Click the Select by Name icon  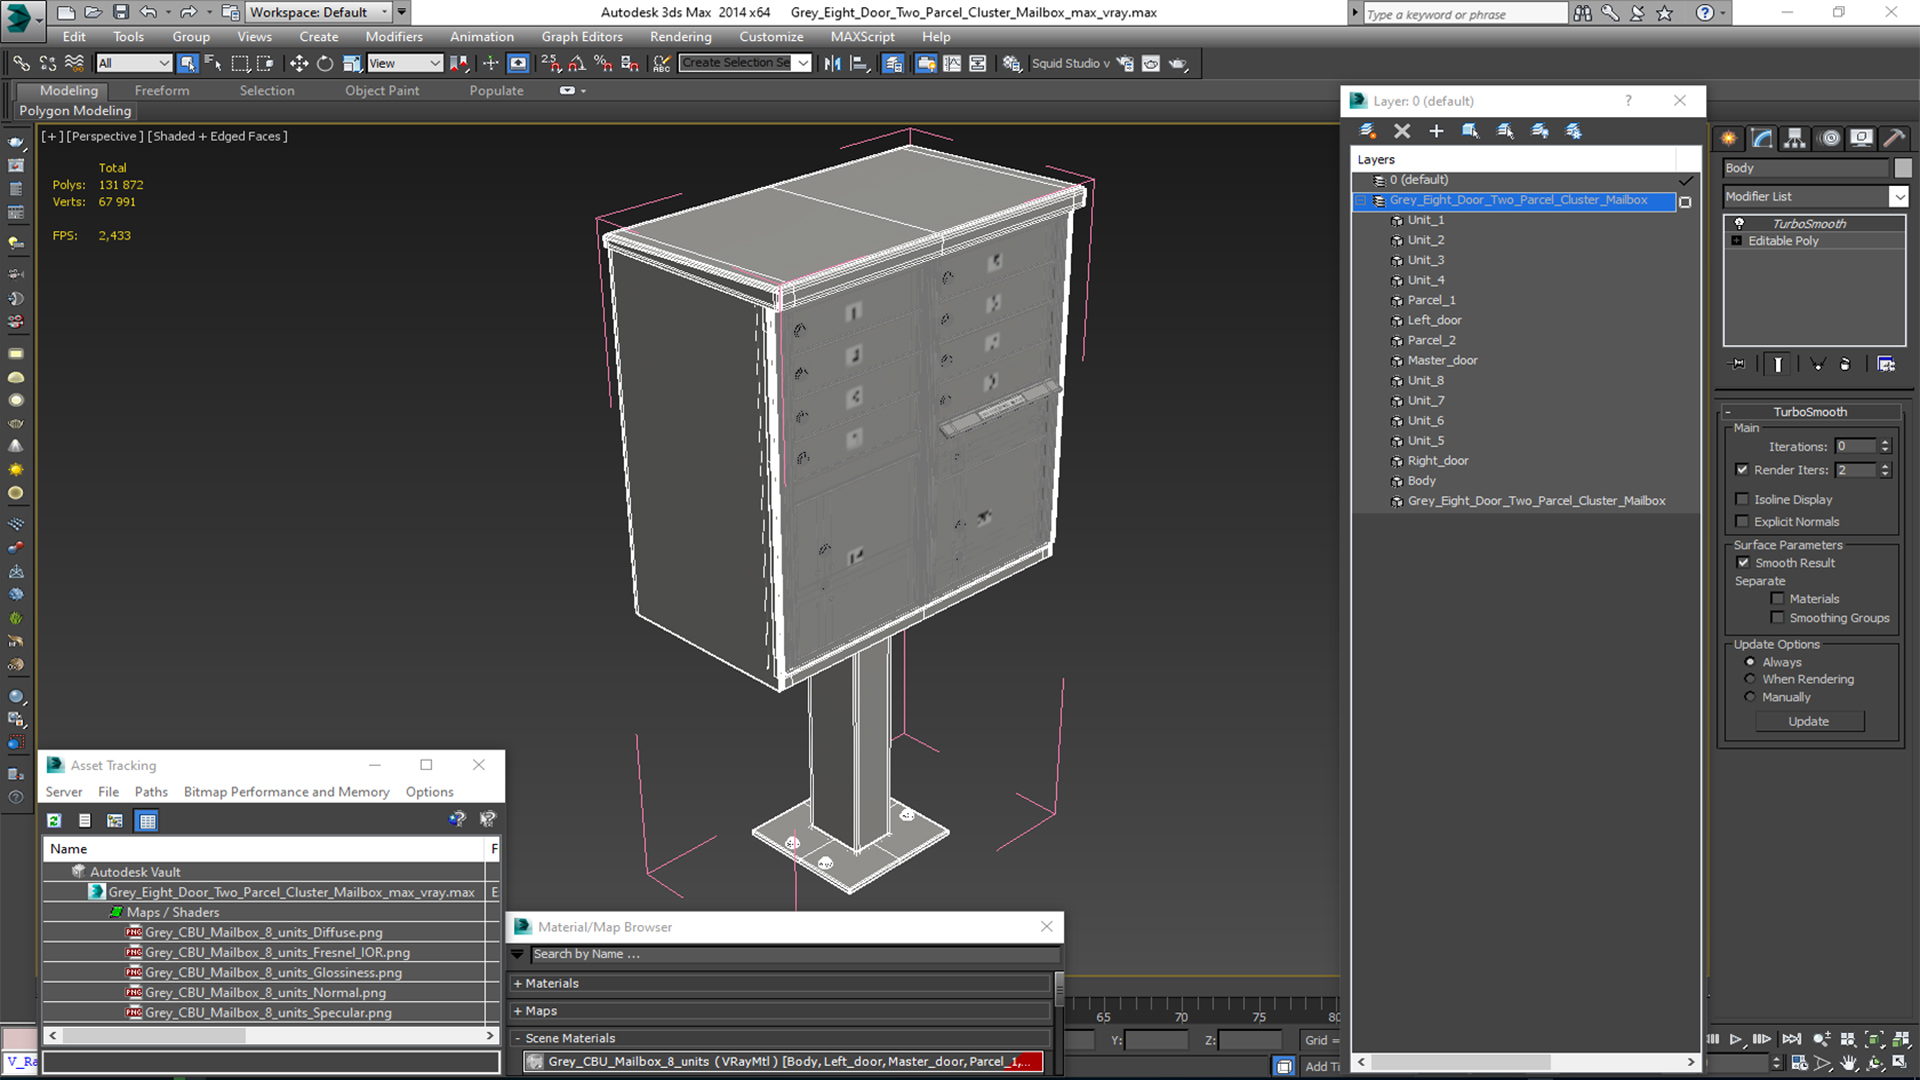pyautogui.click(x=213, y=63)
